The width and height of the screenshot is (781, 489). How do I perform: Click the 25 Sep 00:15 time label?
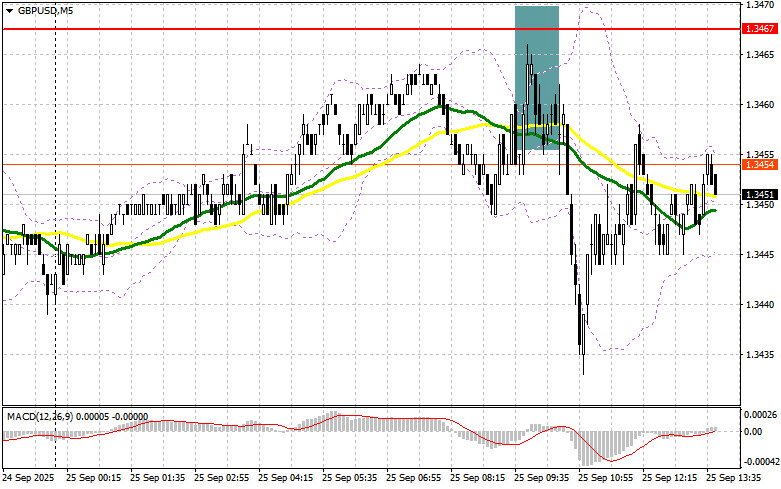94,478
